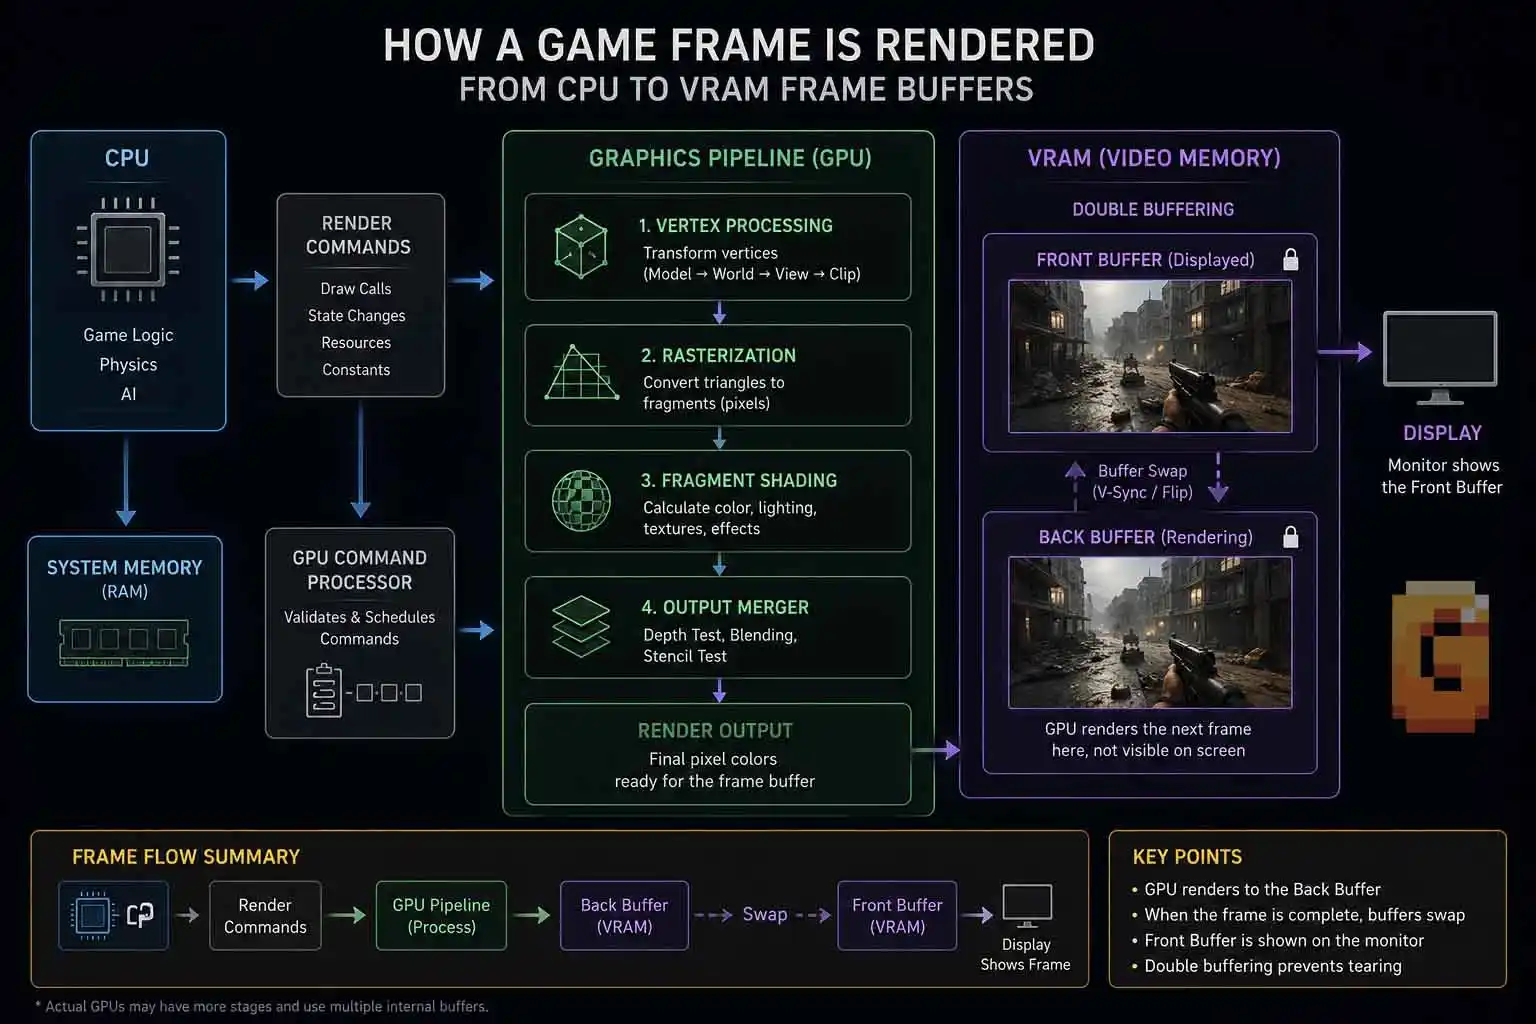Select the cube icon beside Vertex Processing
Screen dimensions: 1536x1024
(581, 246)
